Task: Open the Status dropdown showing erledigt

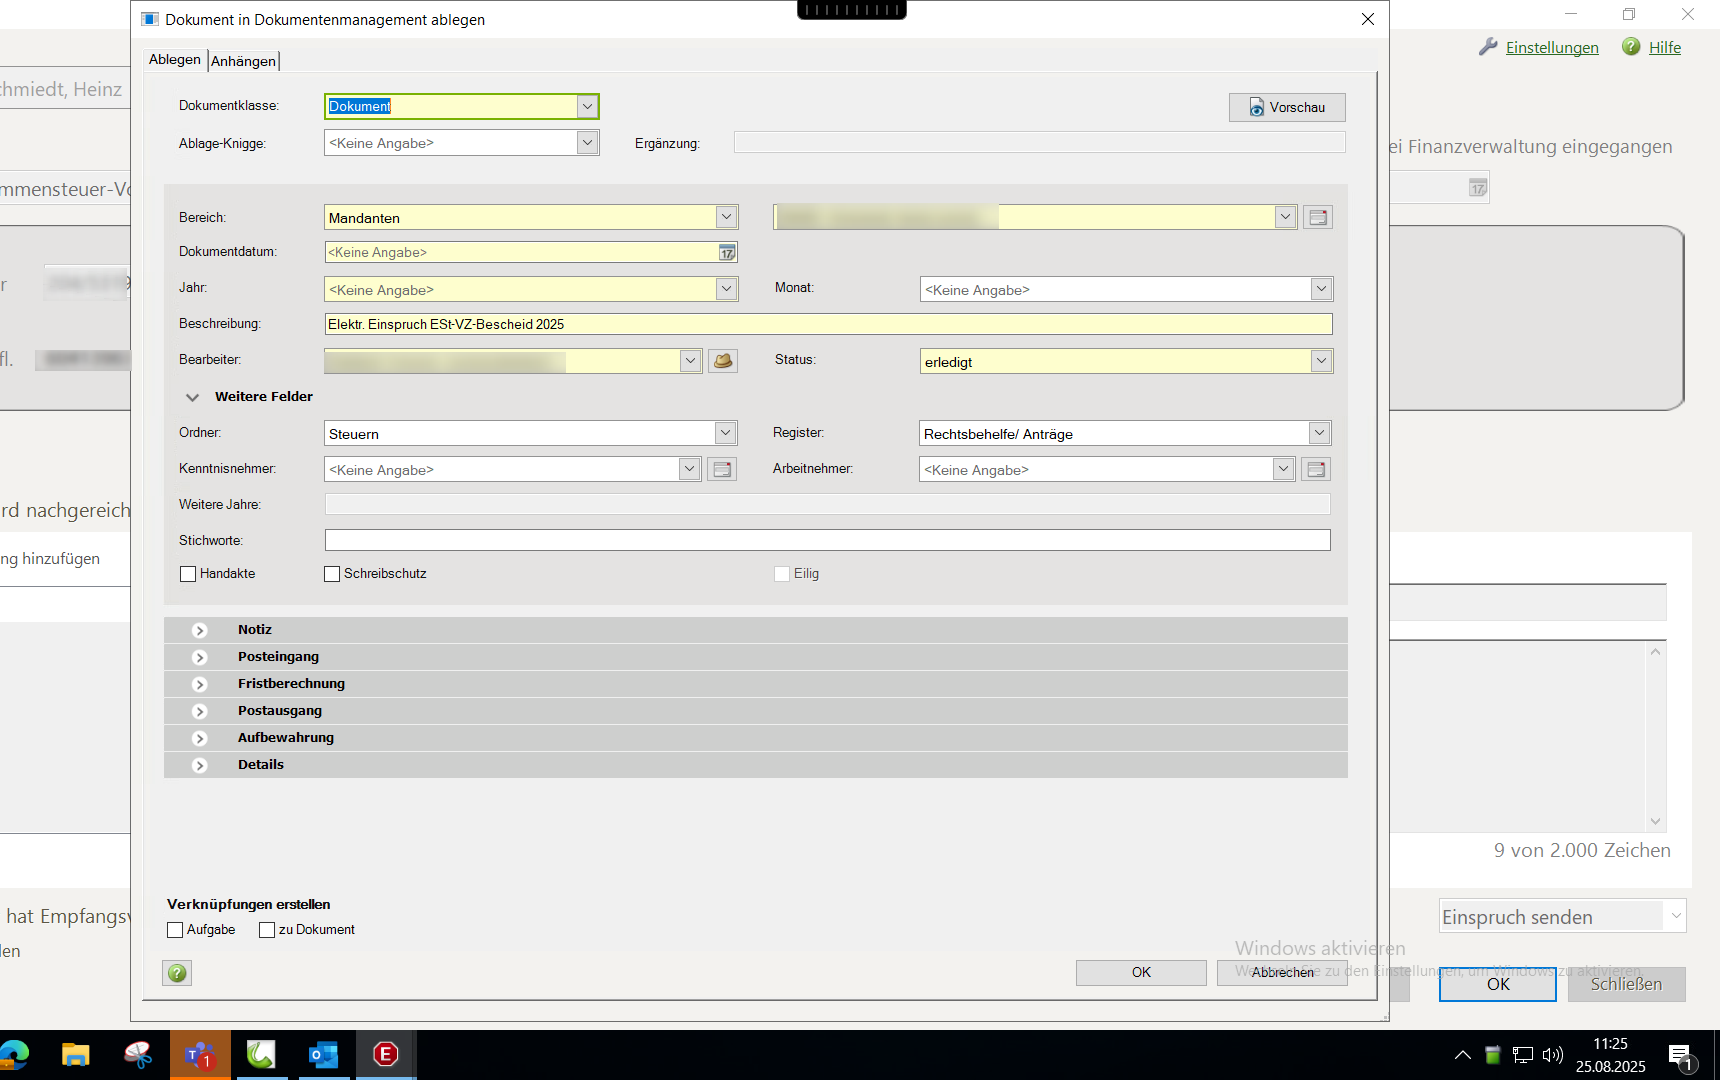Action: pos(1321,361)
